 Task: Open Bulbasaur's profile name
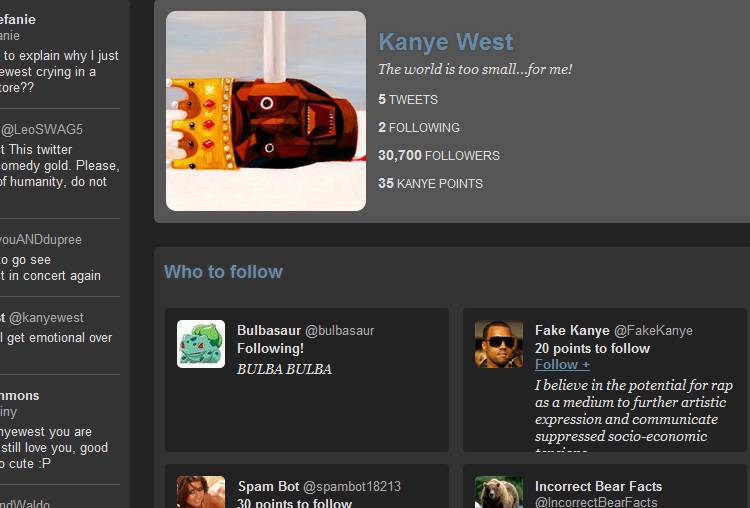coord(268,330)
